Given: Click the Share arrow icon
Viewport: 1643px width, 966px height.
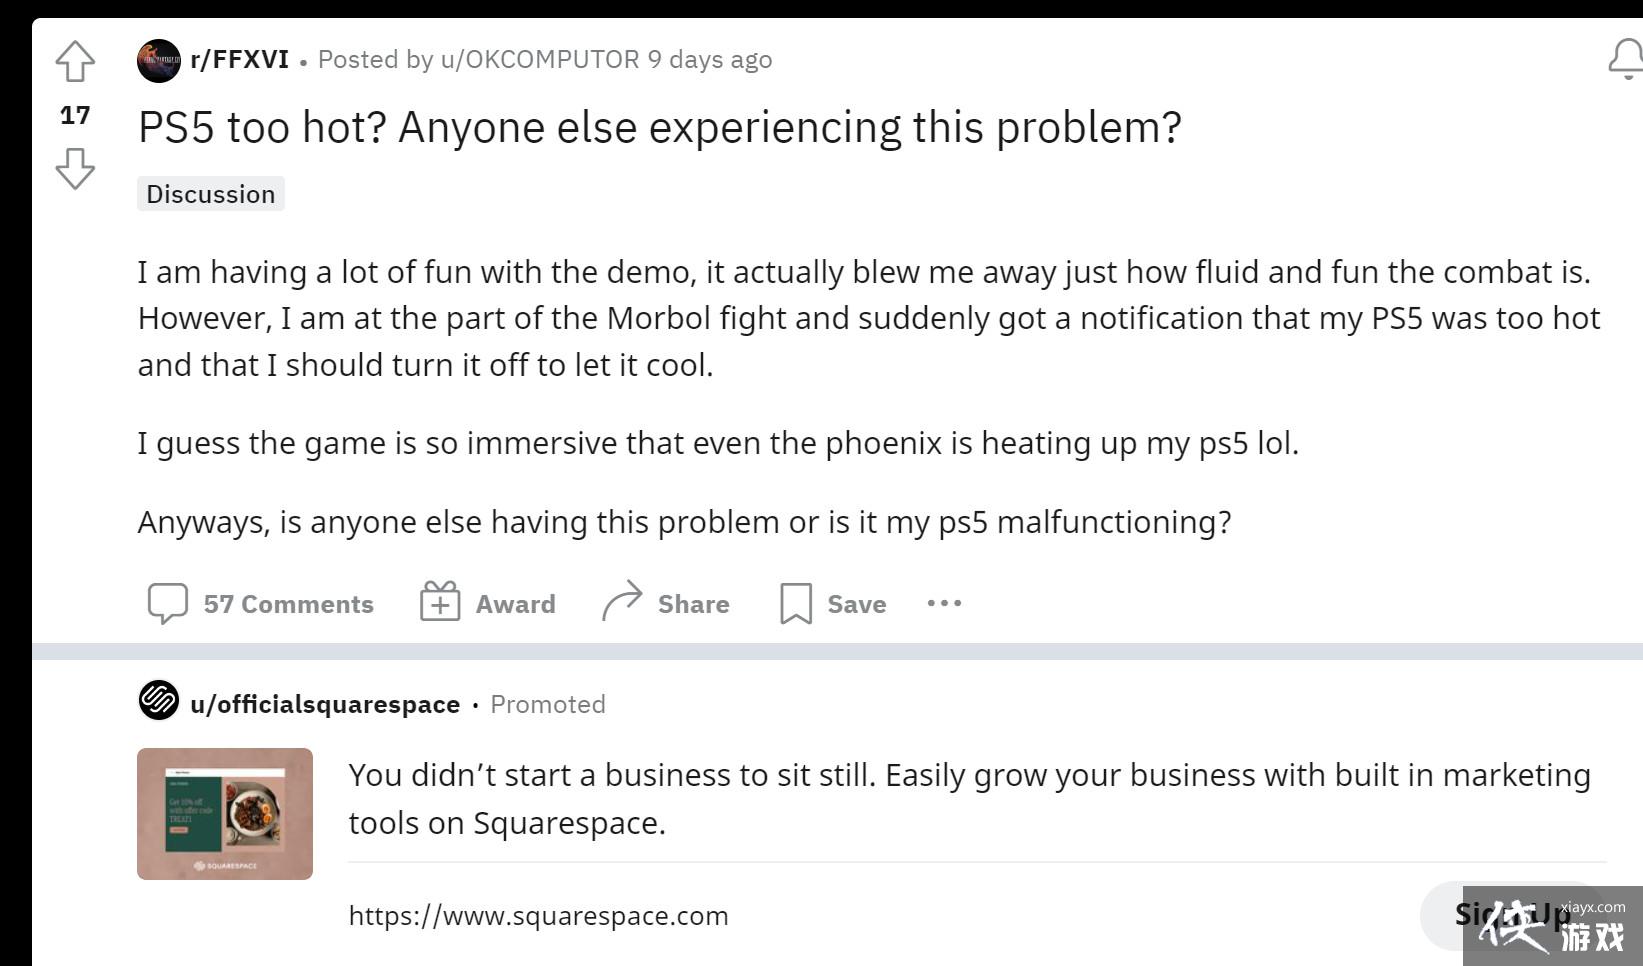Looking at the screenshot, I should 622,602.
